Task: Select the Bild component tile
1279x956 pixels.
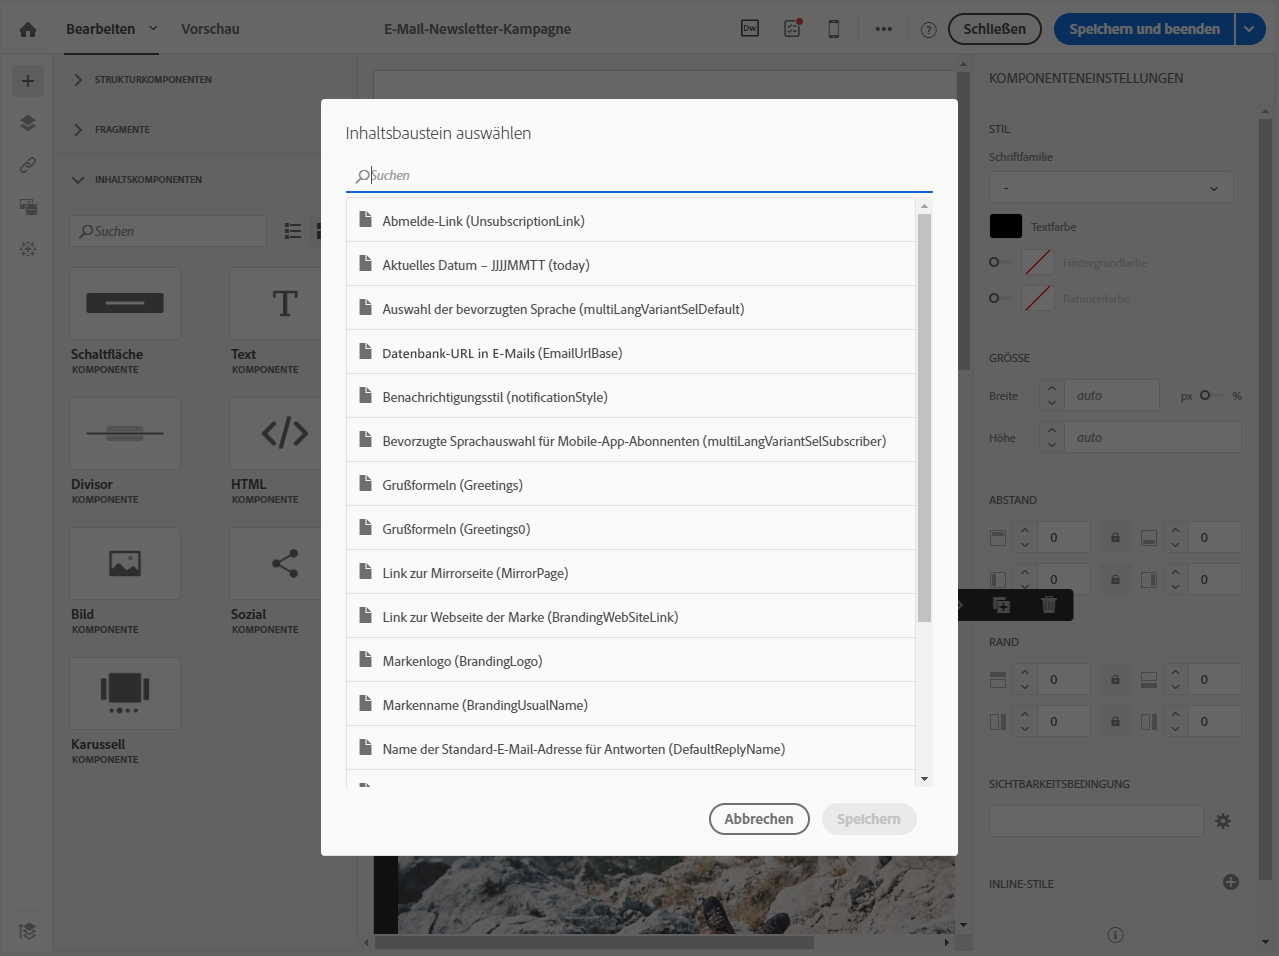Action: 125,563
